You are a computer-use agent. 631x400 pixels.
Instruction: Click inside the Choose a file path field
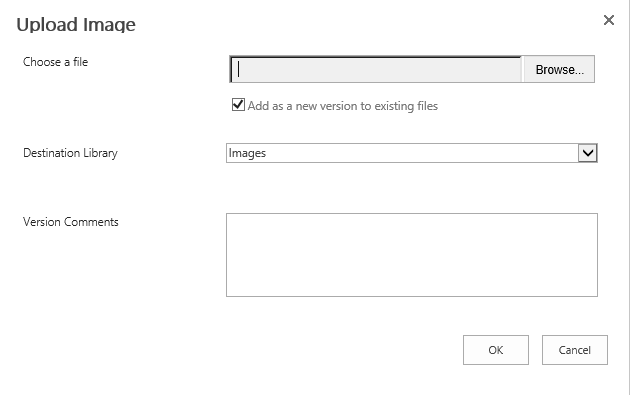coord(376,70)
